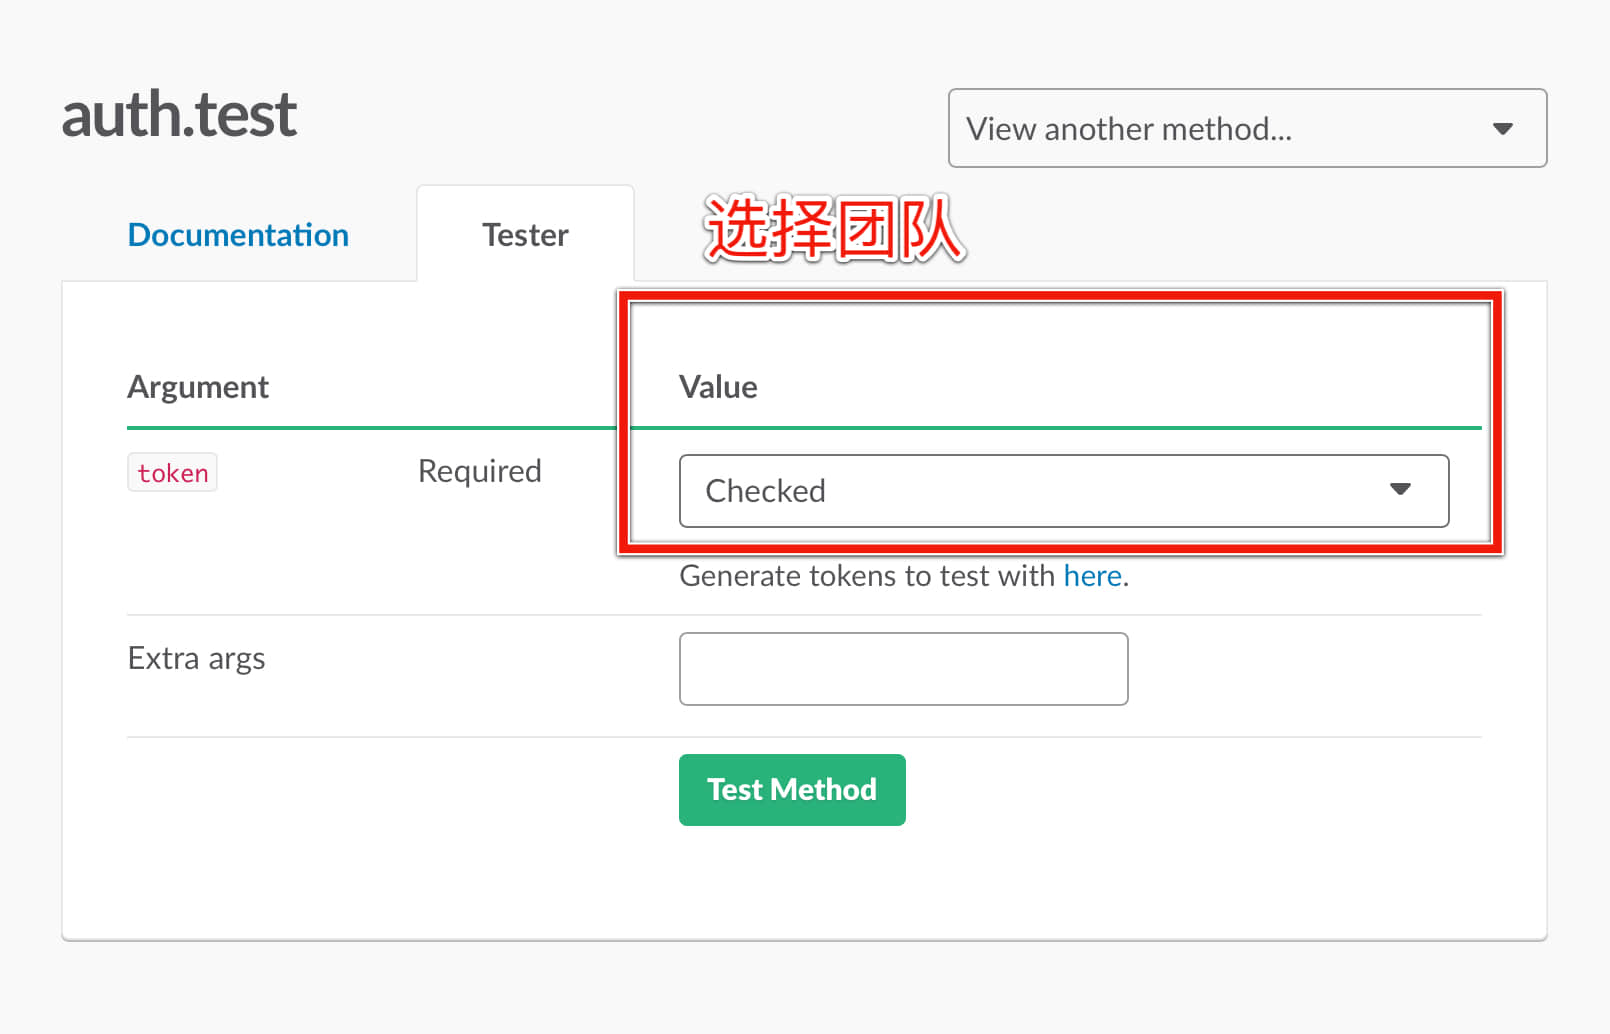The image size is (1610, 1034).
Task: Click the auth.test page heading
Action: tap(179, 114)
